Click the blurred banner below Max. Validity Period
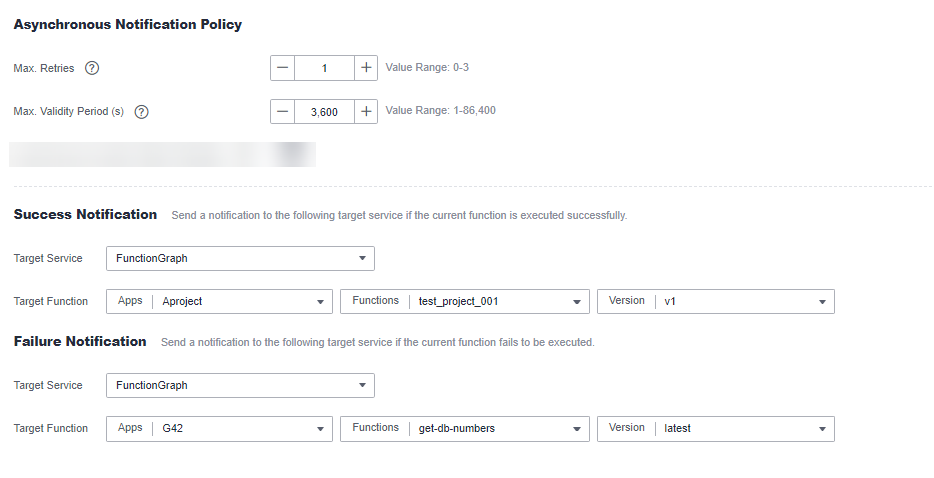 click(162, 154)
